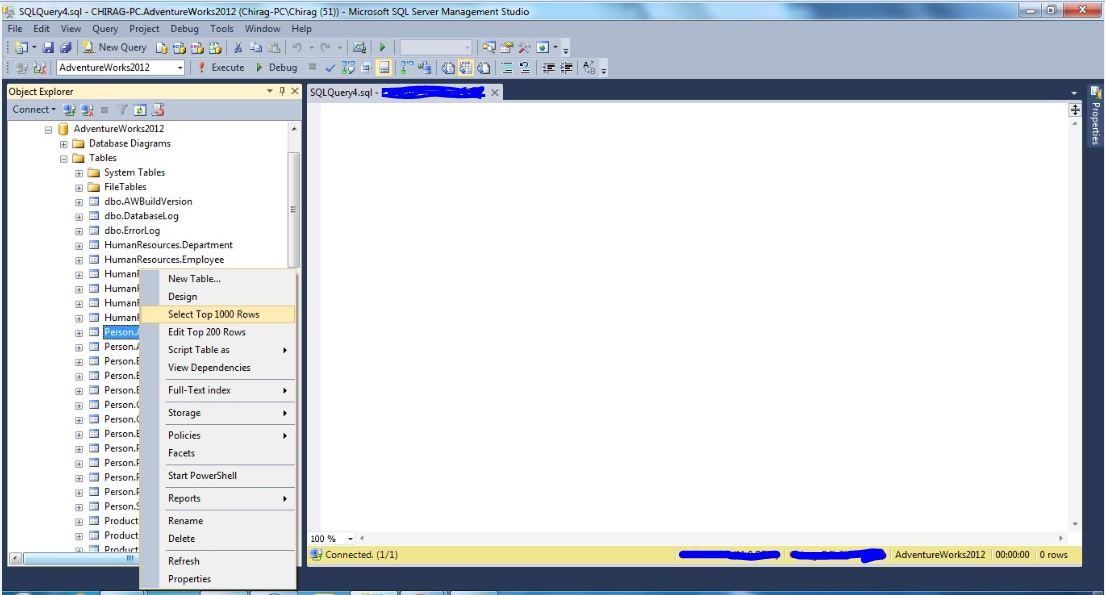Expand the Database Diagrams folder
Image resolution: width=1105 pixels, height=595 pixels.
64,144
